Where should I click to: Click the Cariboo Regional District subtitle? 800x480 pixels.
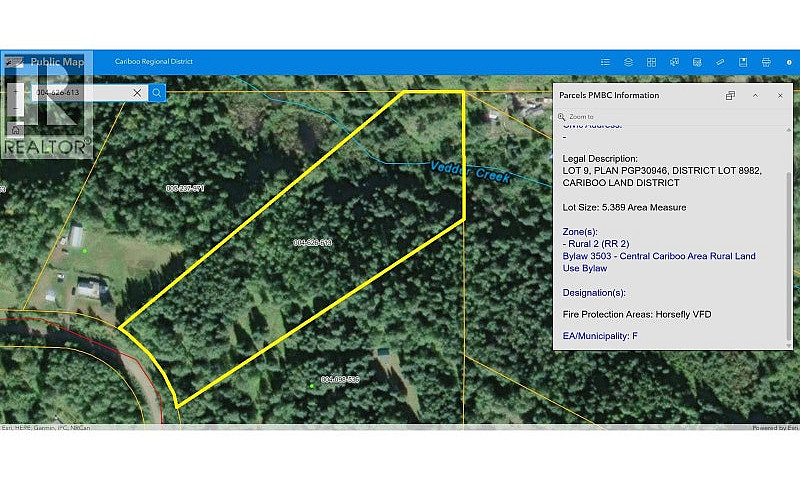pyautogui.click(x=154, y=61)
